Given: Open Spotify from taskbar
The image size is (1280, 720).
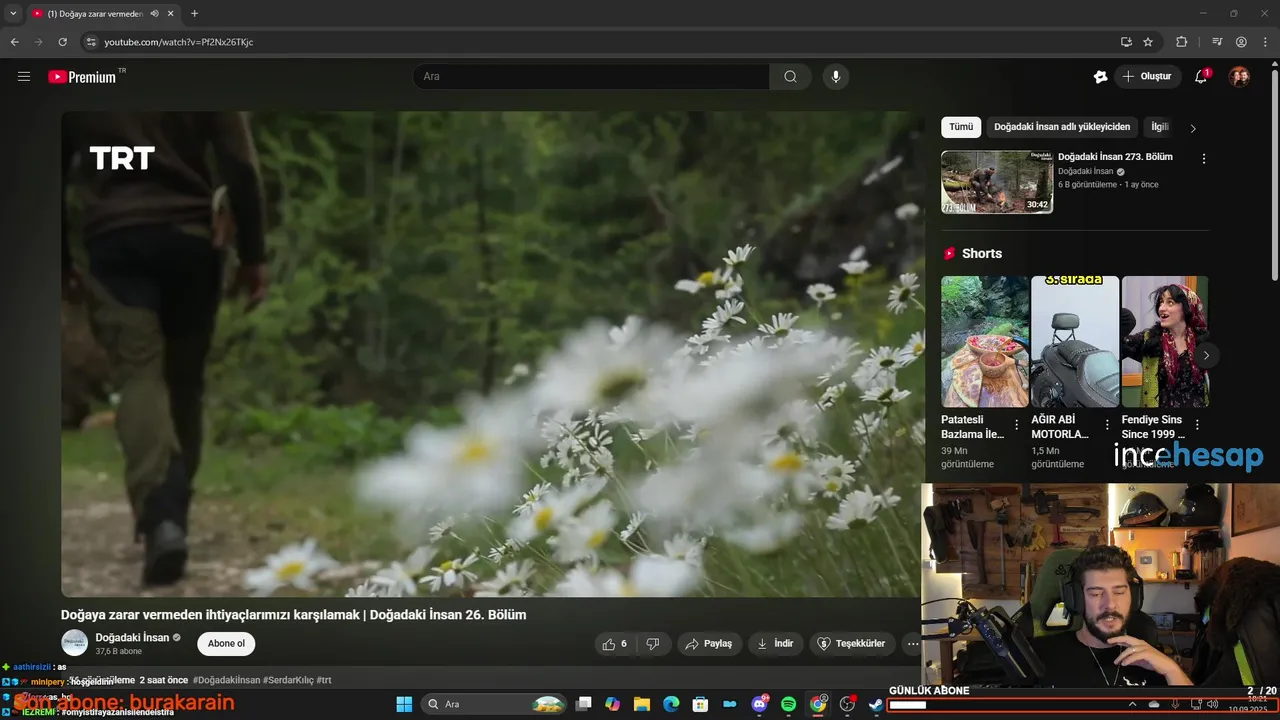Looking at the screenshot, I should click(788, 704).
